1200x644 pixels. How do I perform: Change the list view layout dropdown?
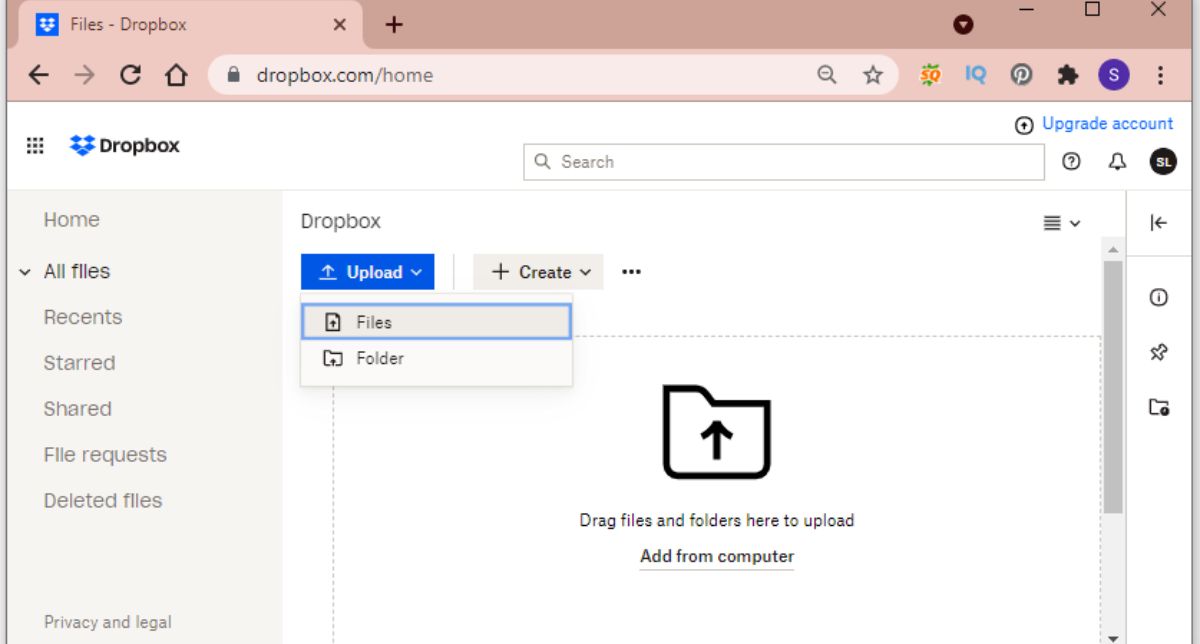click(x=1061, y=223)
